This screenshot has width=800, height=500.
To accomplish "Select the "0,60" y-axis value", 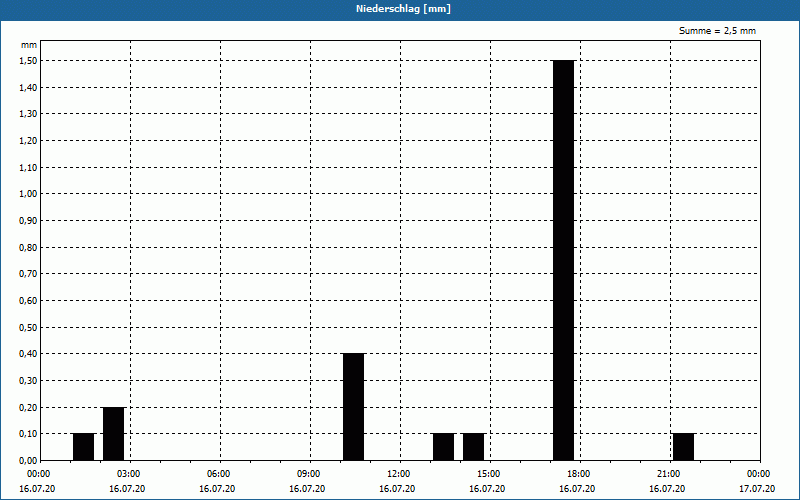I will (28, 301).
